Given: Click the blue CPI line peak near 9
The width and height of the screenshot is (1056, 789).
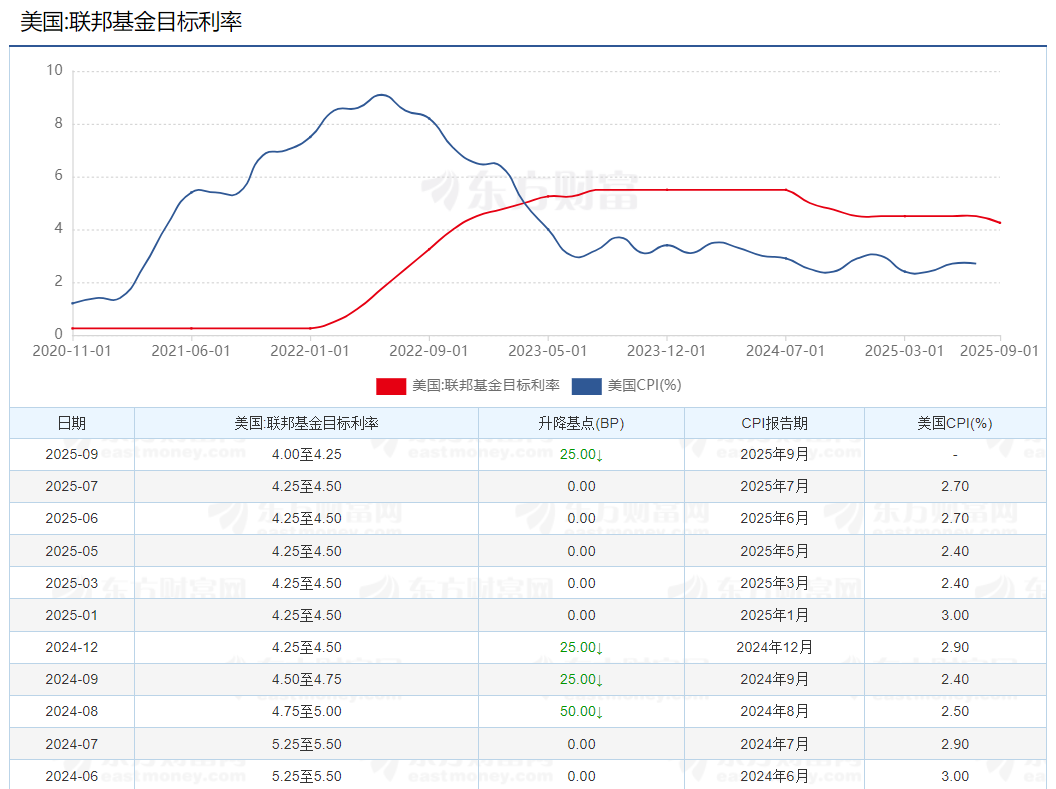Looking at the screenshot, I should (381, 95).
